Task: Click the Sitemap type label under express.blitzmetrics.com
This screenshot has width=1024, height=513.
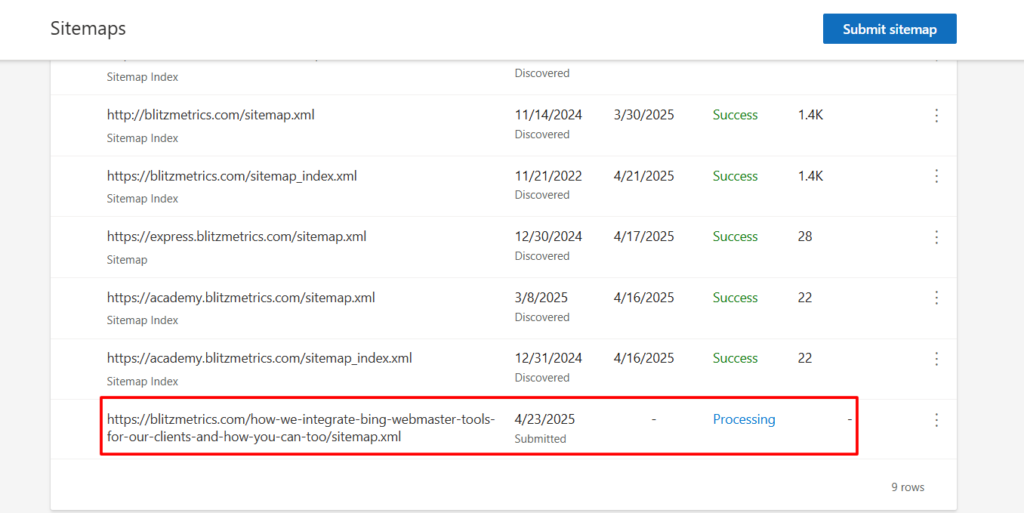Action: click(x=127, y=260)
